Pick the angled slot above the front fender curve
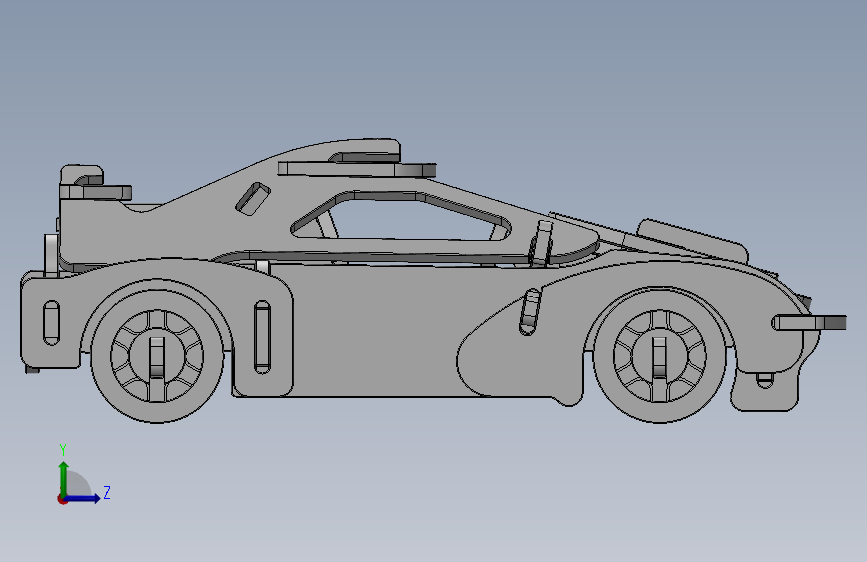The image size is (867, 562). pos(530,312)
